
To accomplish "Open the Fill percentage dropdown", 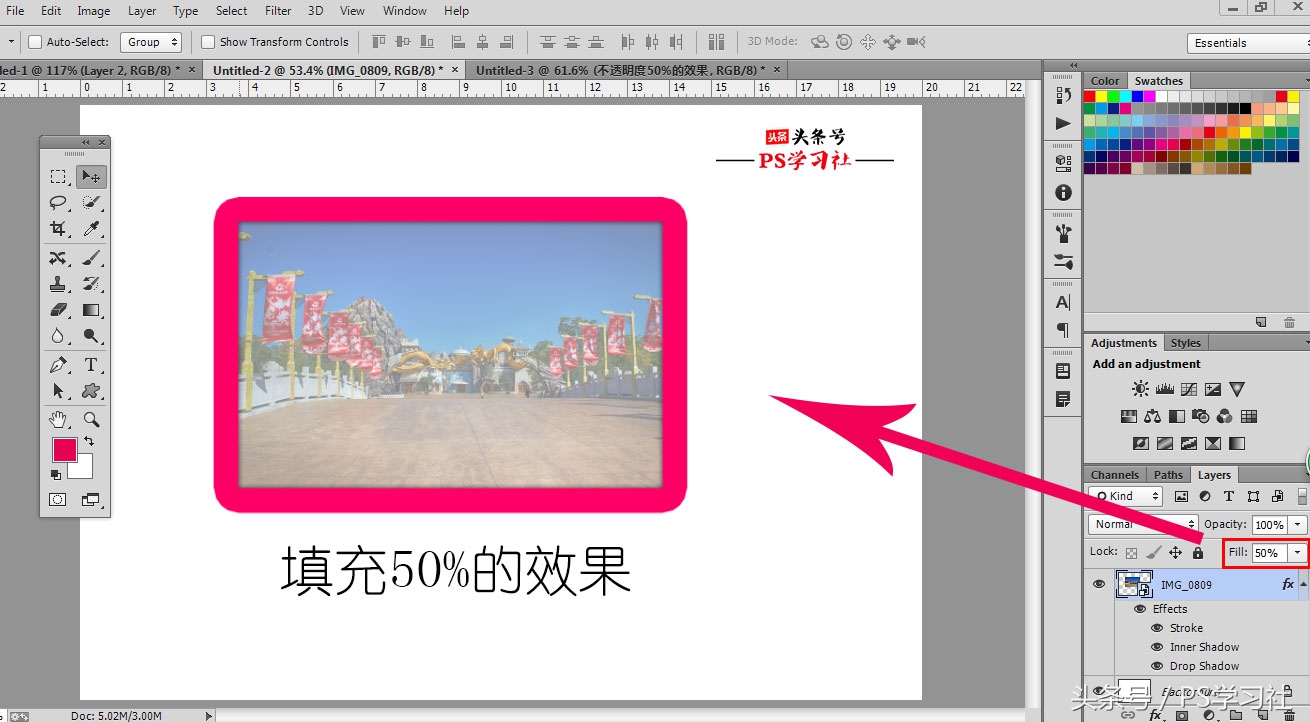I will click(1296, 551).
